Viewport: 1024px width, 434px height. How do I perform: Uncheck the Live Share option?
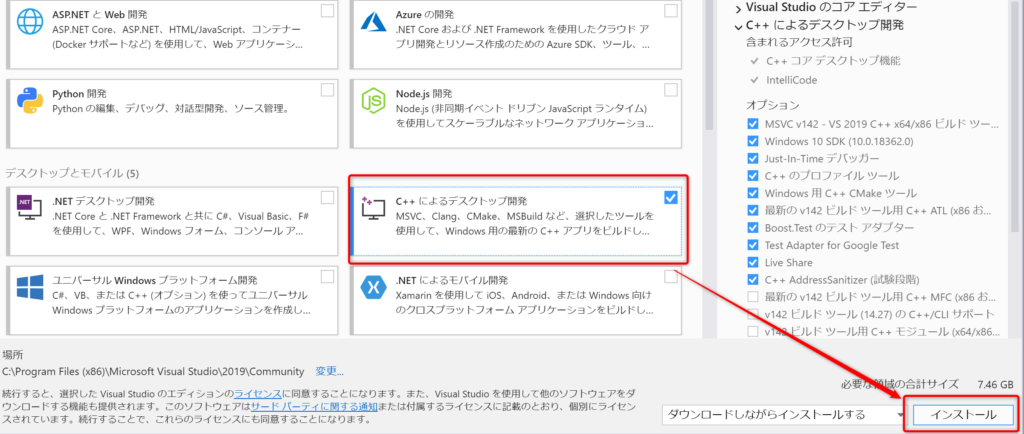pos(752,262)
